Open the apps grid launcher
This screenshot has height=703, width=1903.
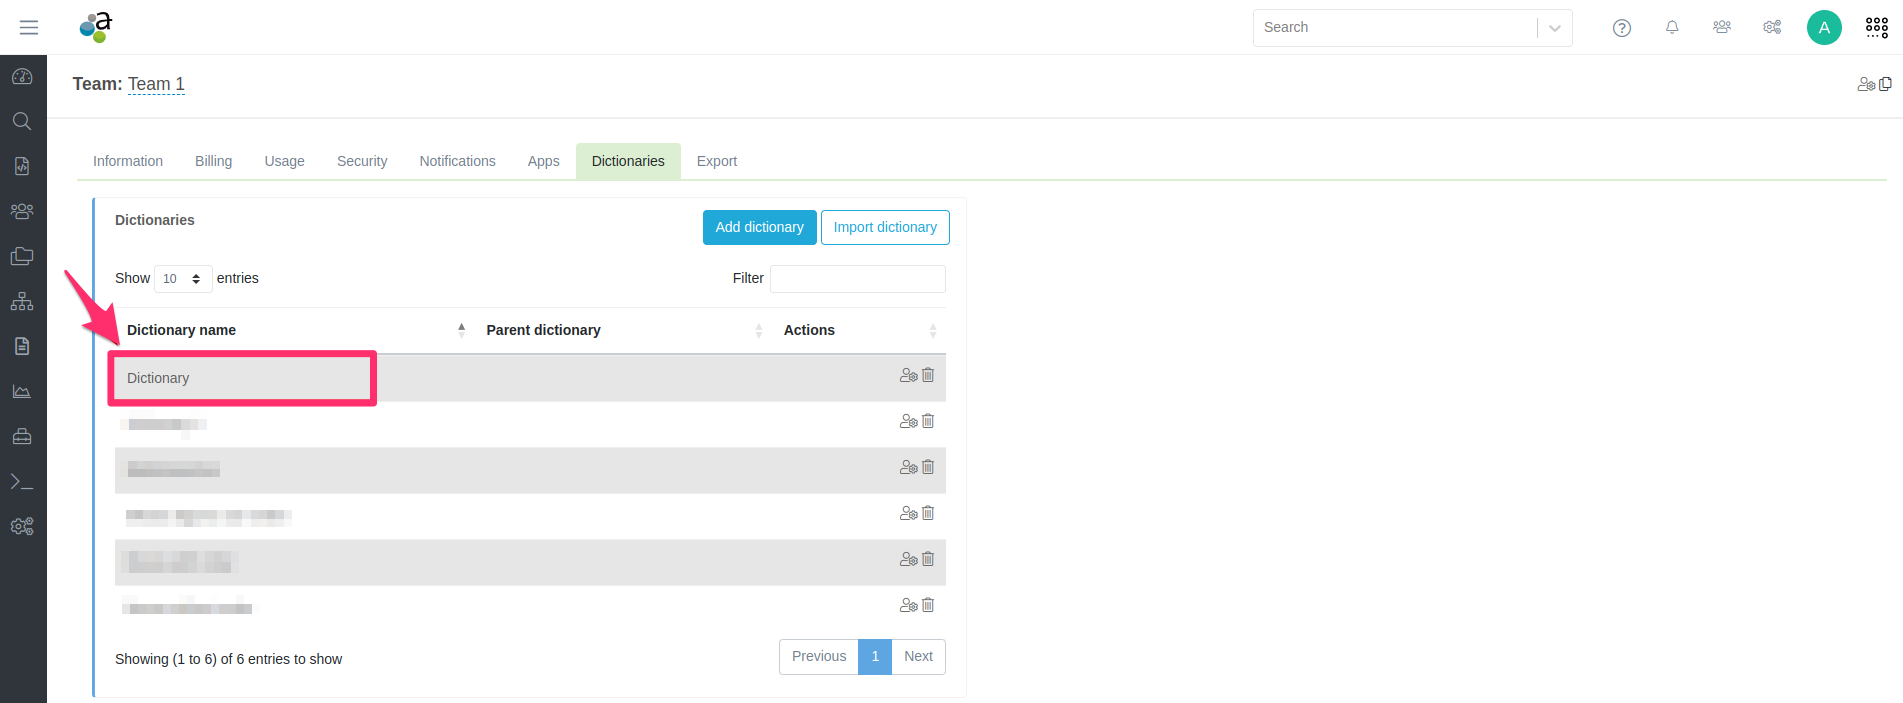click(x=1876, y=28)
